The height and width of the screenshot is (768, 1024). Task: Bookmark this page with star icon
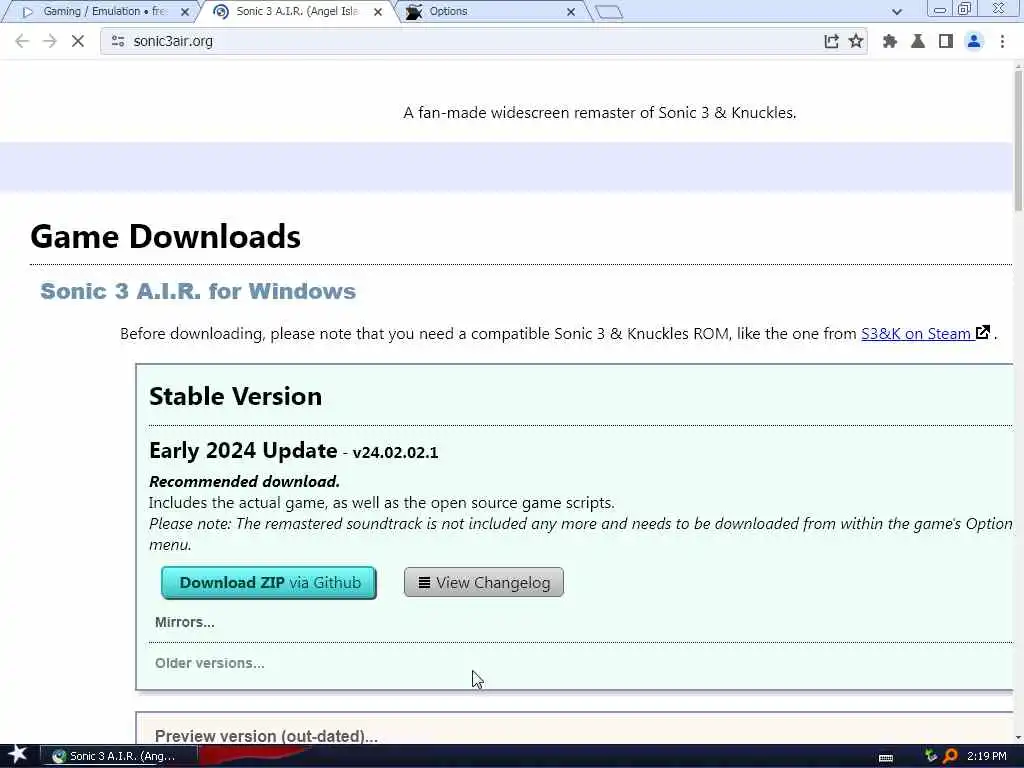[856, 41]
